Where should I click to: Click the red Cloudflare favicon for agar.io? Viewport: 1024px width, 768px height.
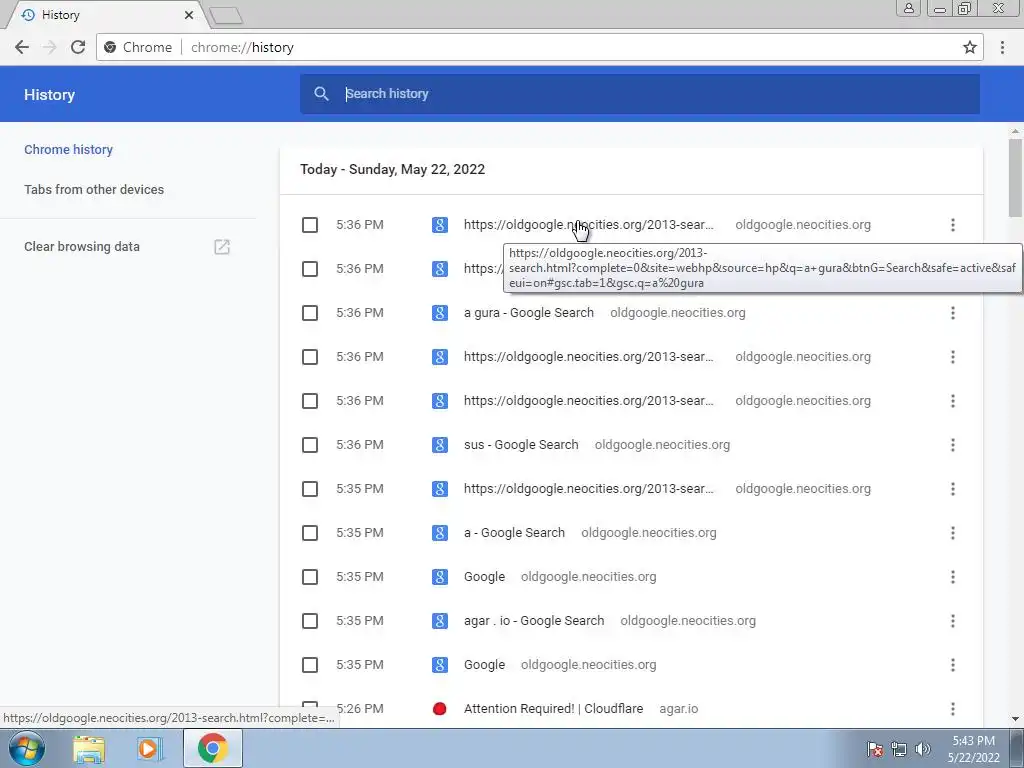click(x=440, y=709)
